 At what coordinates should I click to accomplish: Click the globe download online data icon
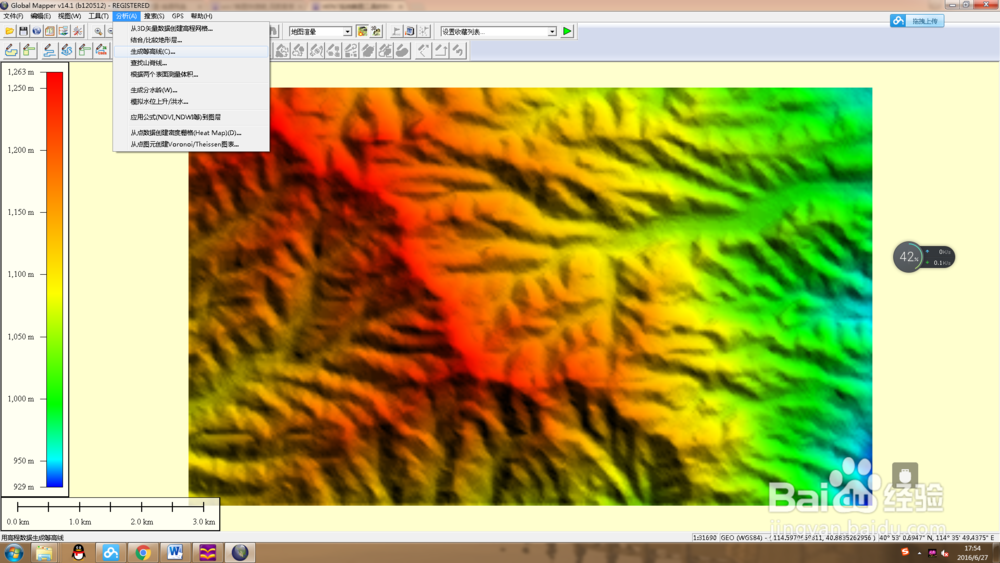pos(36,31)
